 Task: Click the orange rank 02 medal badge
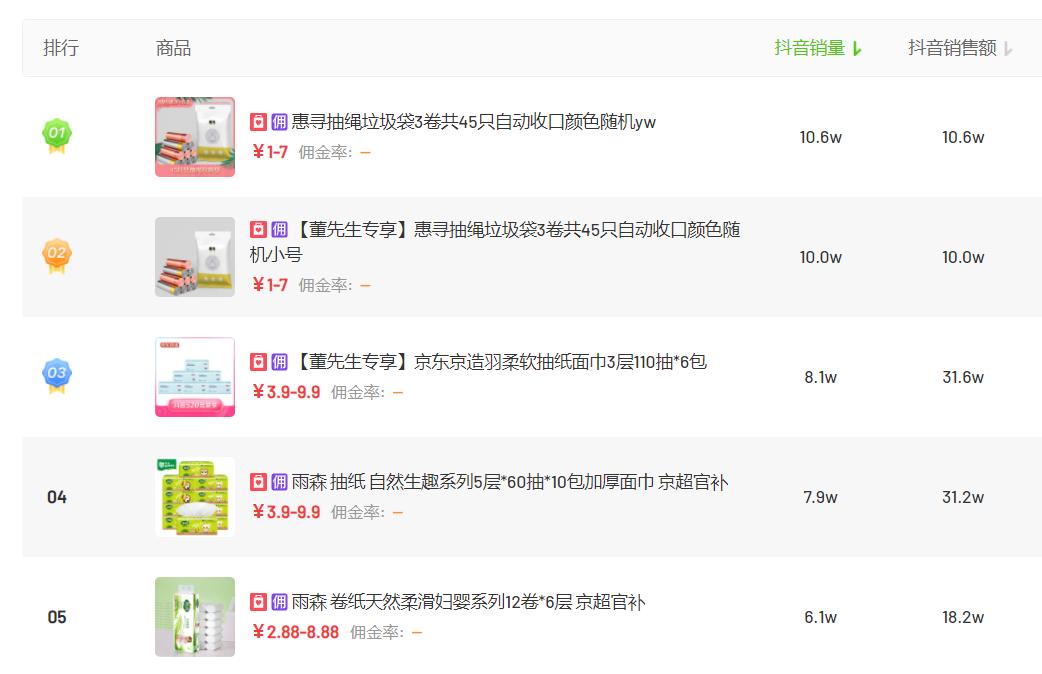coord(57,256)
